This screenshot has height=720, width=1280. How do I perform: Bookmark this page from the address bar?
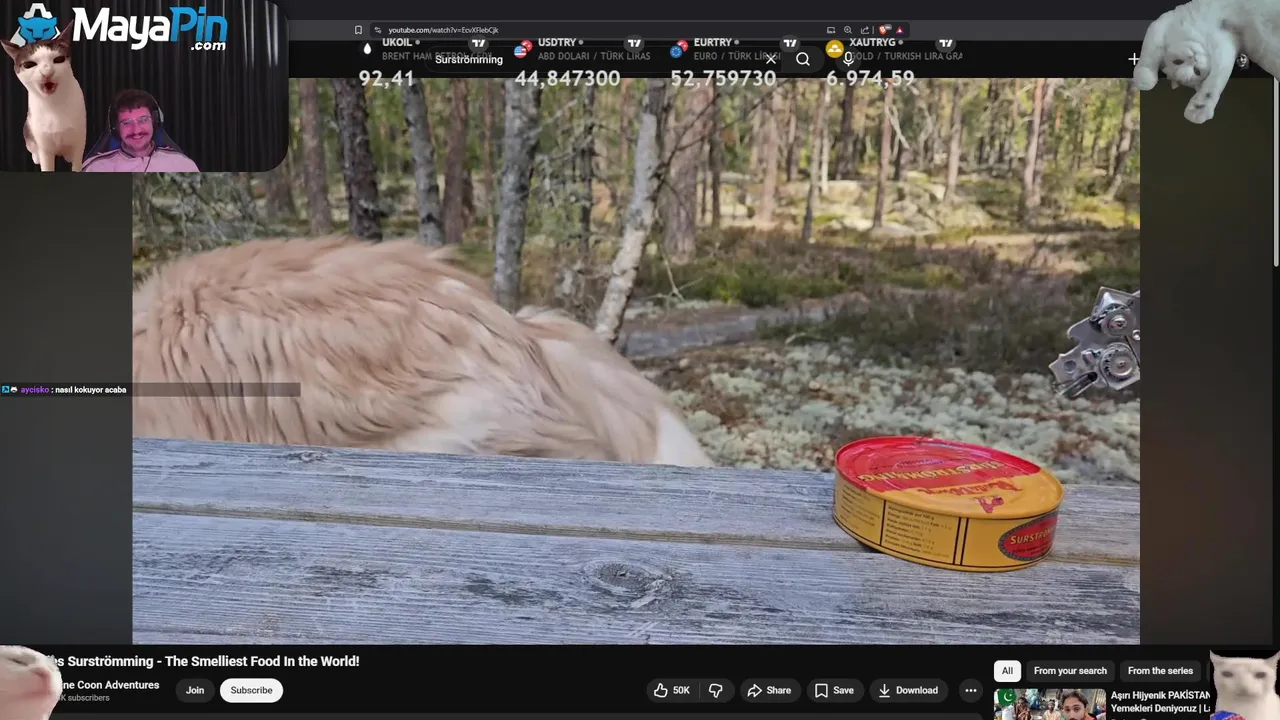tap(358, 30)
